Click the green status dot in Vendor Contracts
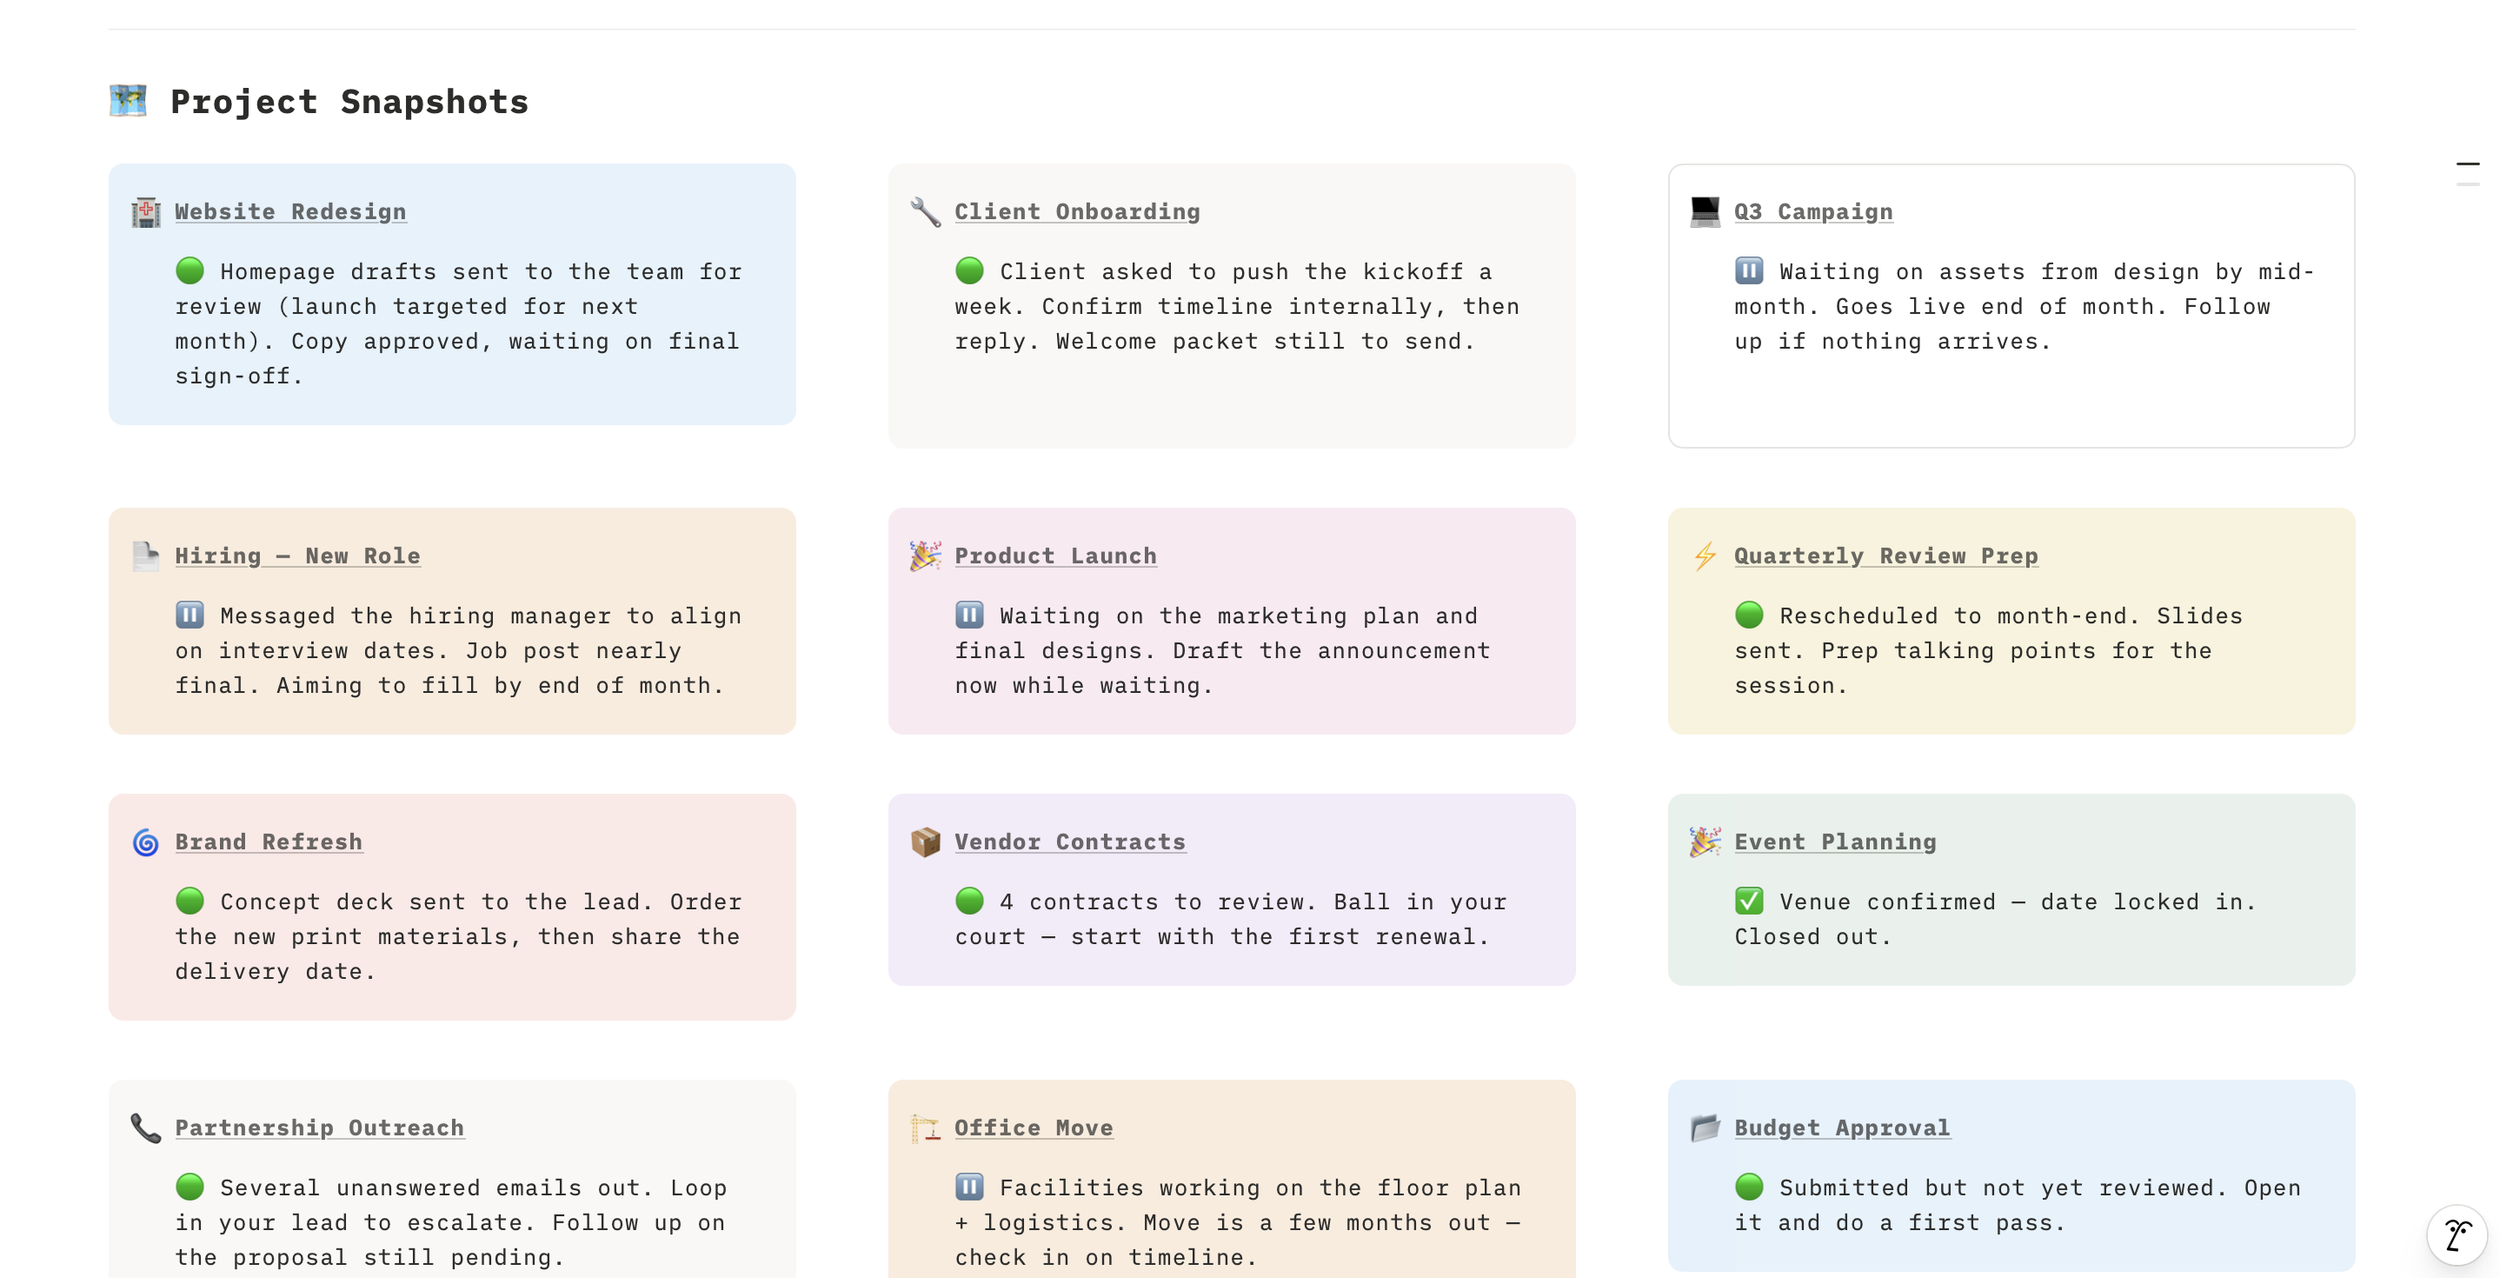The height and width of the screenshot is (1278, 2500). tap(969, 901)
